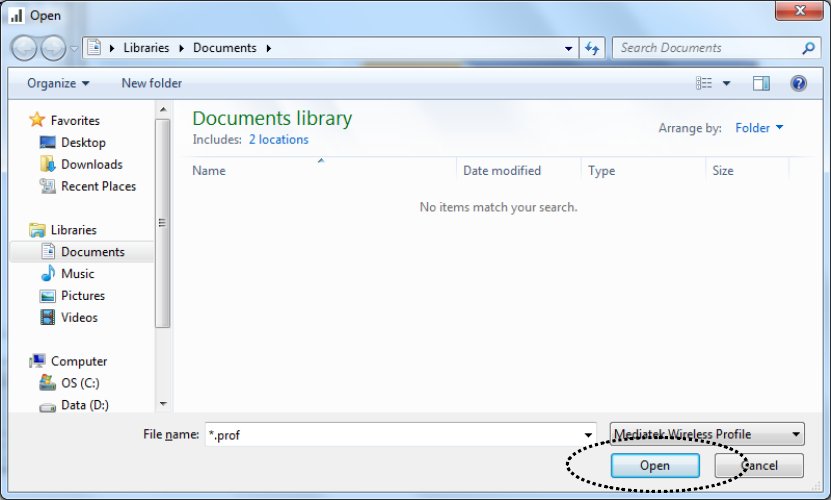Click the Change your view icon

coord(704,83)
